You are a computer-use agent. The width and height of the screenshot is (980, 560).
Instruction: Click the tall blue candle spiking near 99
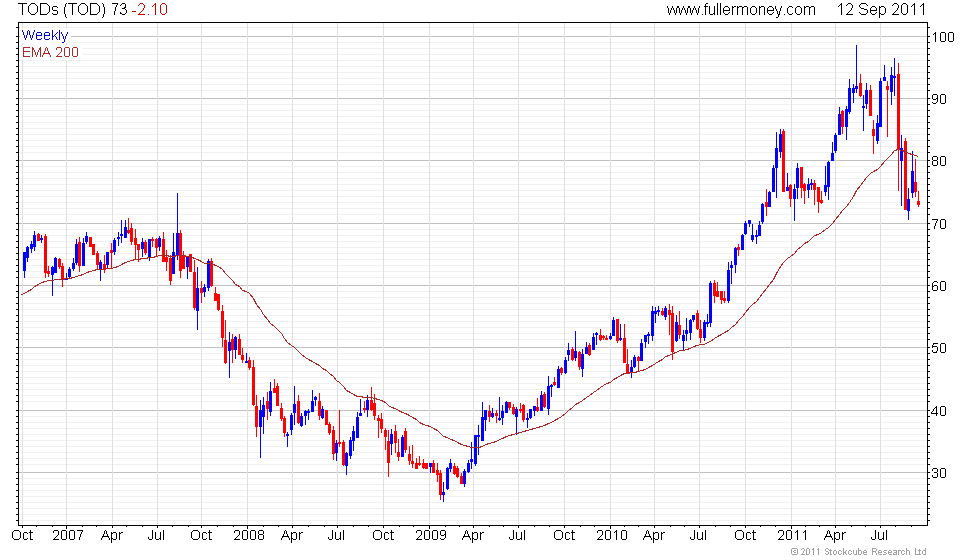pos(856,69)
